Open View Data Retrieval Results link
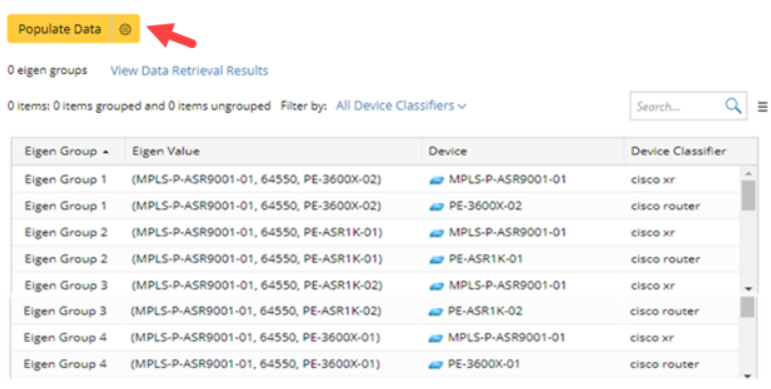 tap(189, 71)
